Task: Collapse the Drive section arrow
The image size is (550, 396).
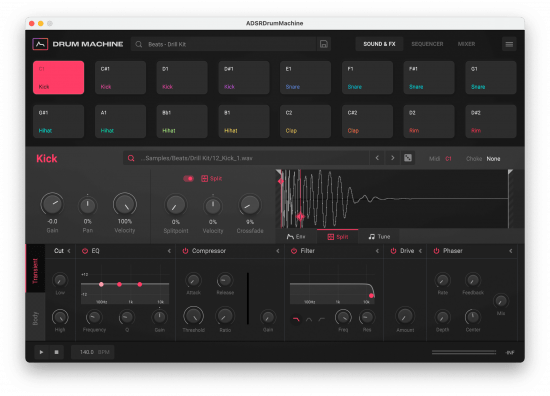Action: [x=421, y=251]
